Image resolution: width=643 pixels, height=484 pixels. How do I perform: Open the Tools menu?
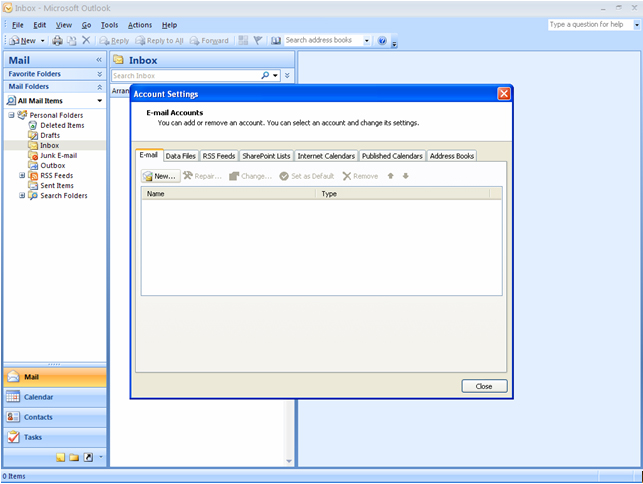[x=109, y=24]
